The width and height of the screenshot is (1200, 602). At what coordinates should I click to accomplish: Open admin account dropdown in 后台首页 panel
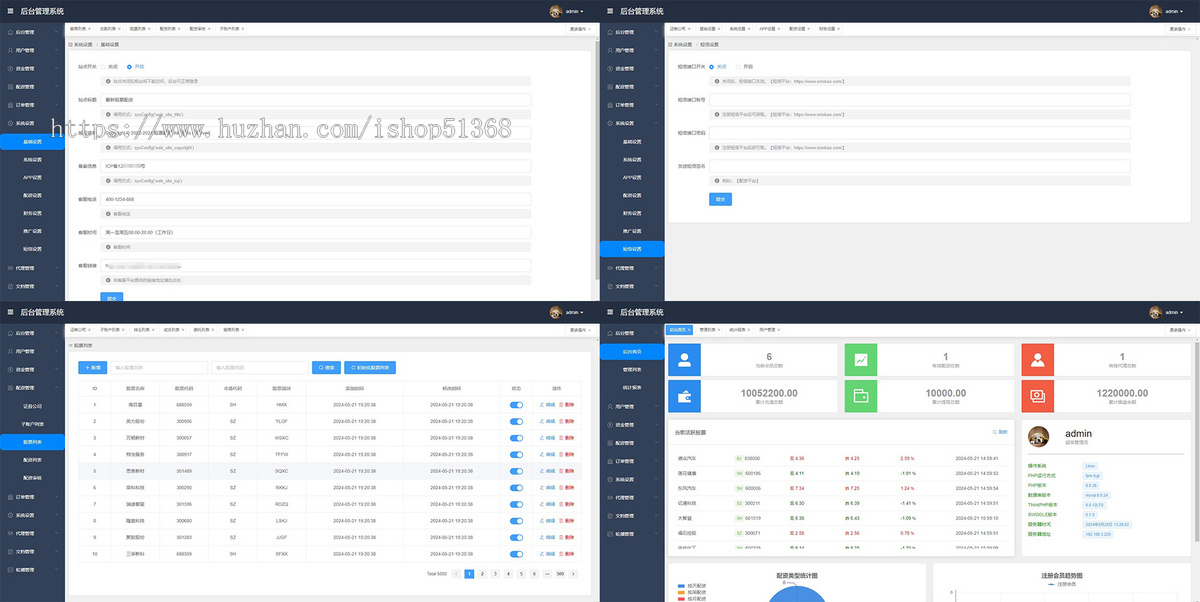pos(1175,312)
